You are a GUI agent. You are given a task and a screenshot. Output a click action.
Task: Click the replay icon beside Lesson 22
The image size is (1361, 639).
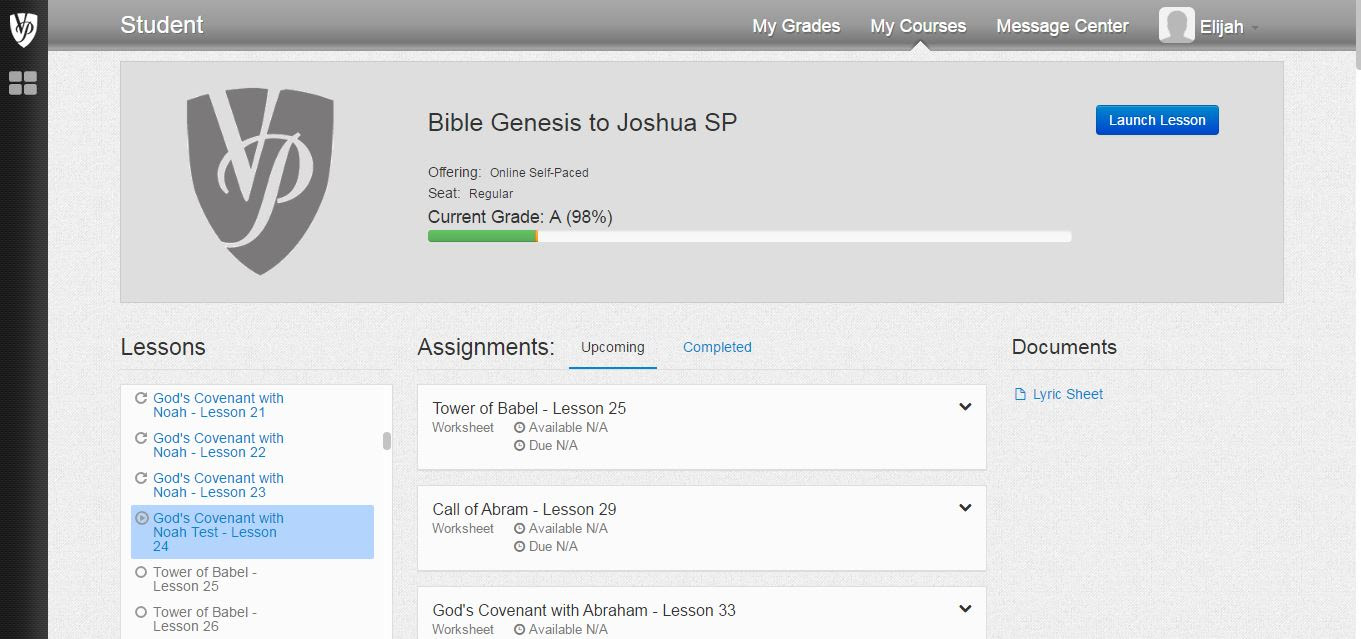141,438
